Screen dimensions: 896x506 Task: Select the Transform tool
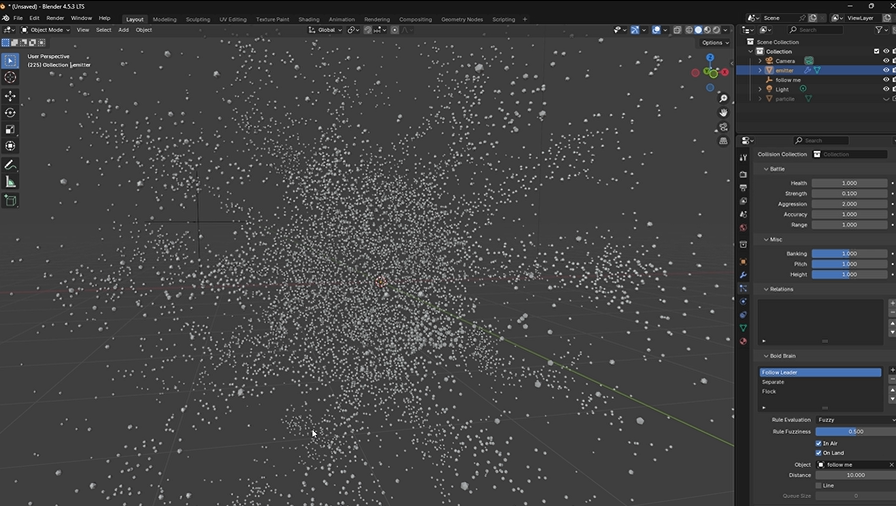(x=10, y=146)
